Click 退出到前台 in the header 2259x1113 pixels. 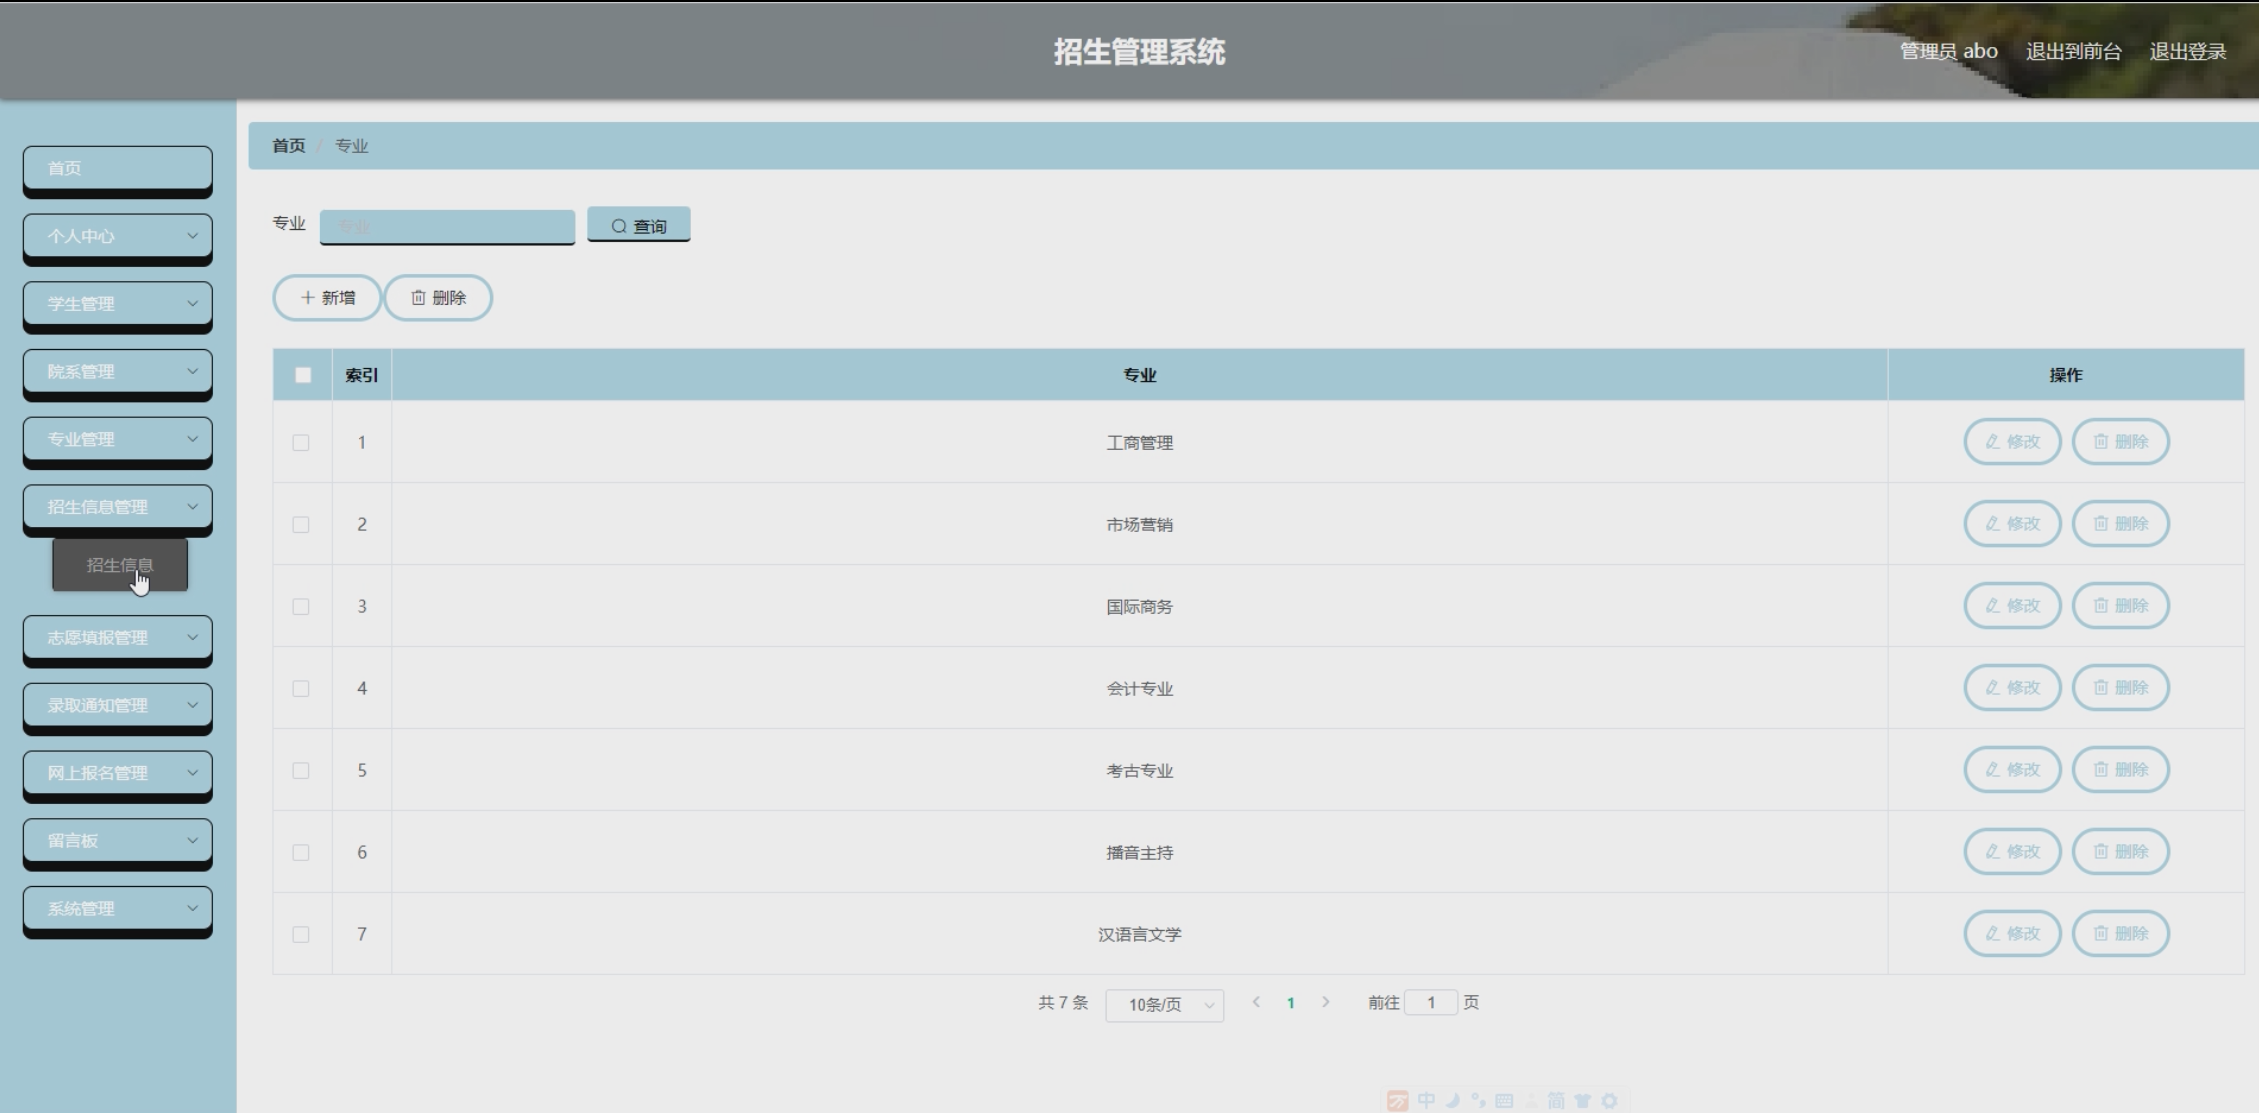point(2073,52)
